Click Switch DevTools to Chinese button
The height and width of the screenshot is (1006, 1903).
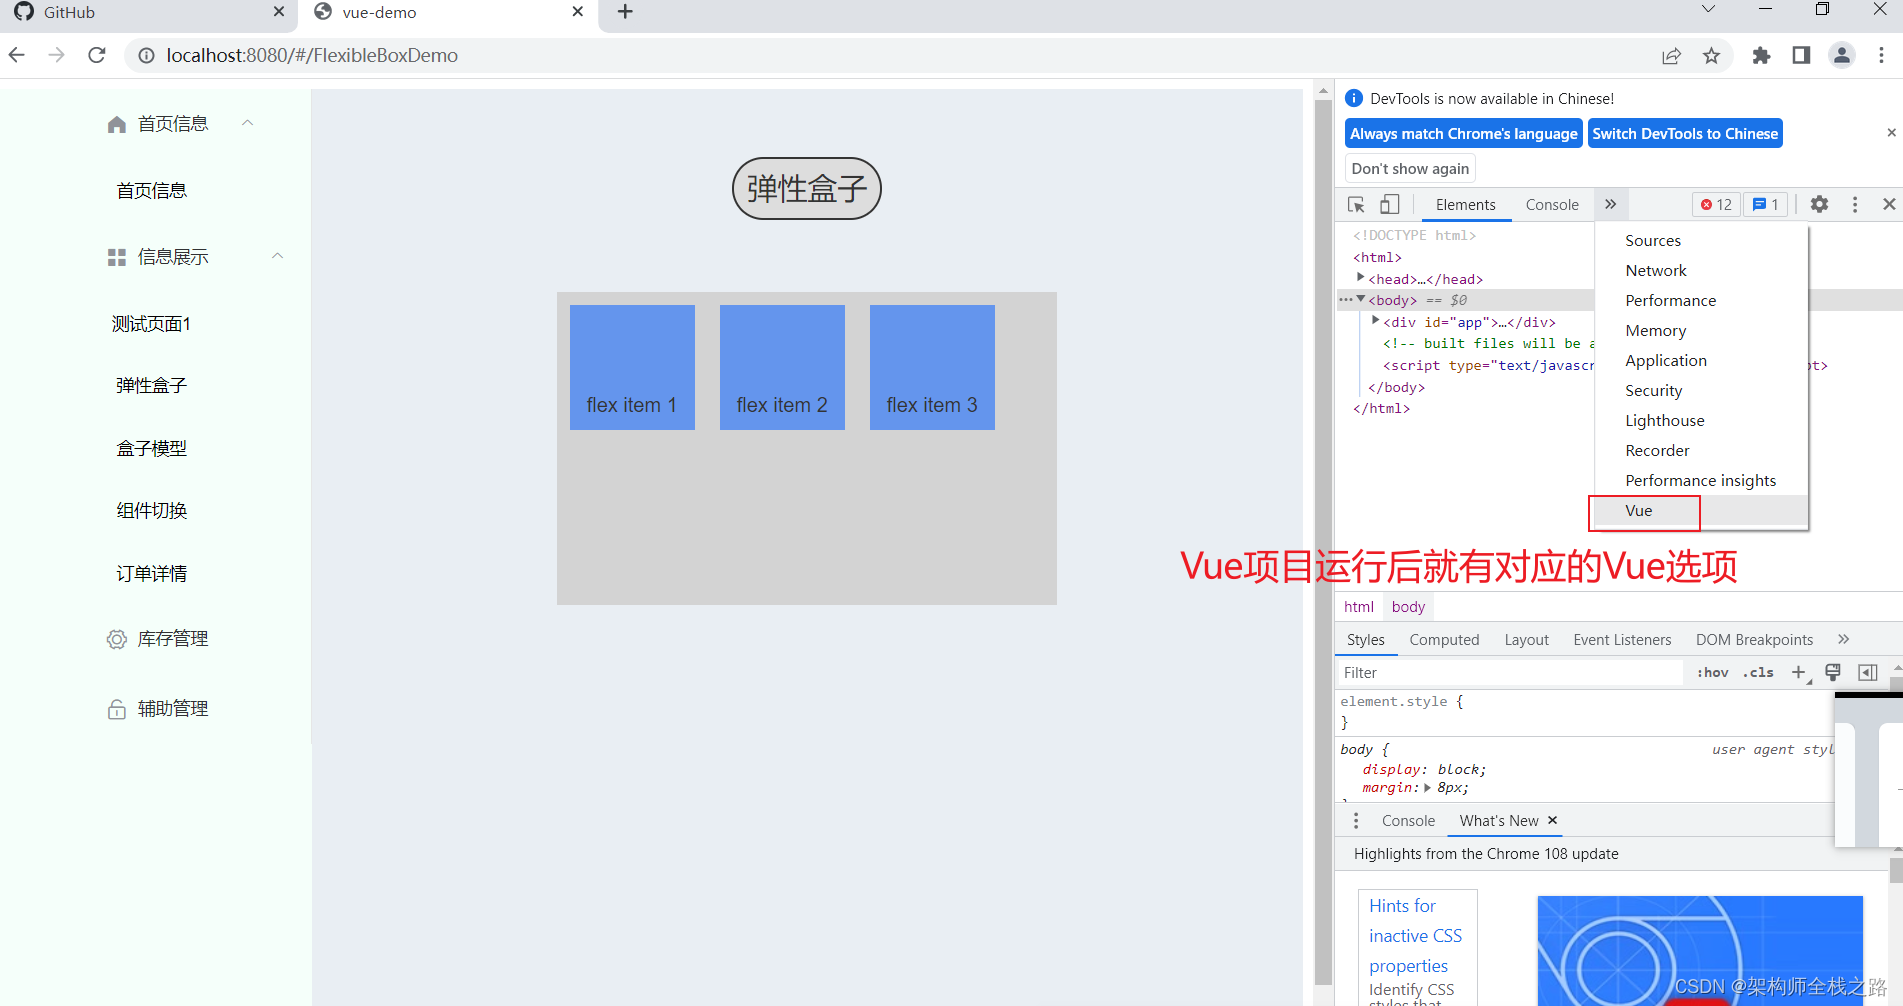pos(1685,133)
